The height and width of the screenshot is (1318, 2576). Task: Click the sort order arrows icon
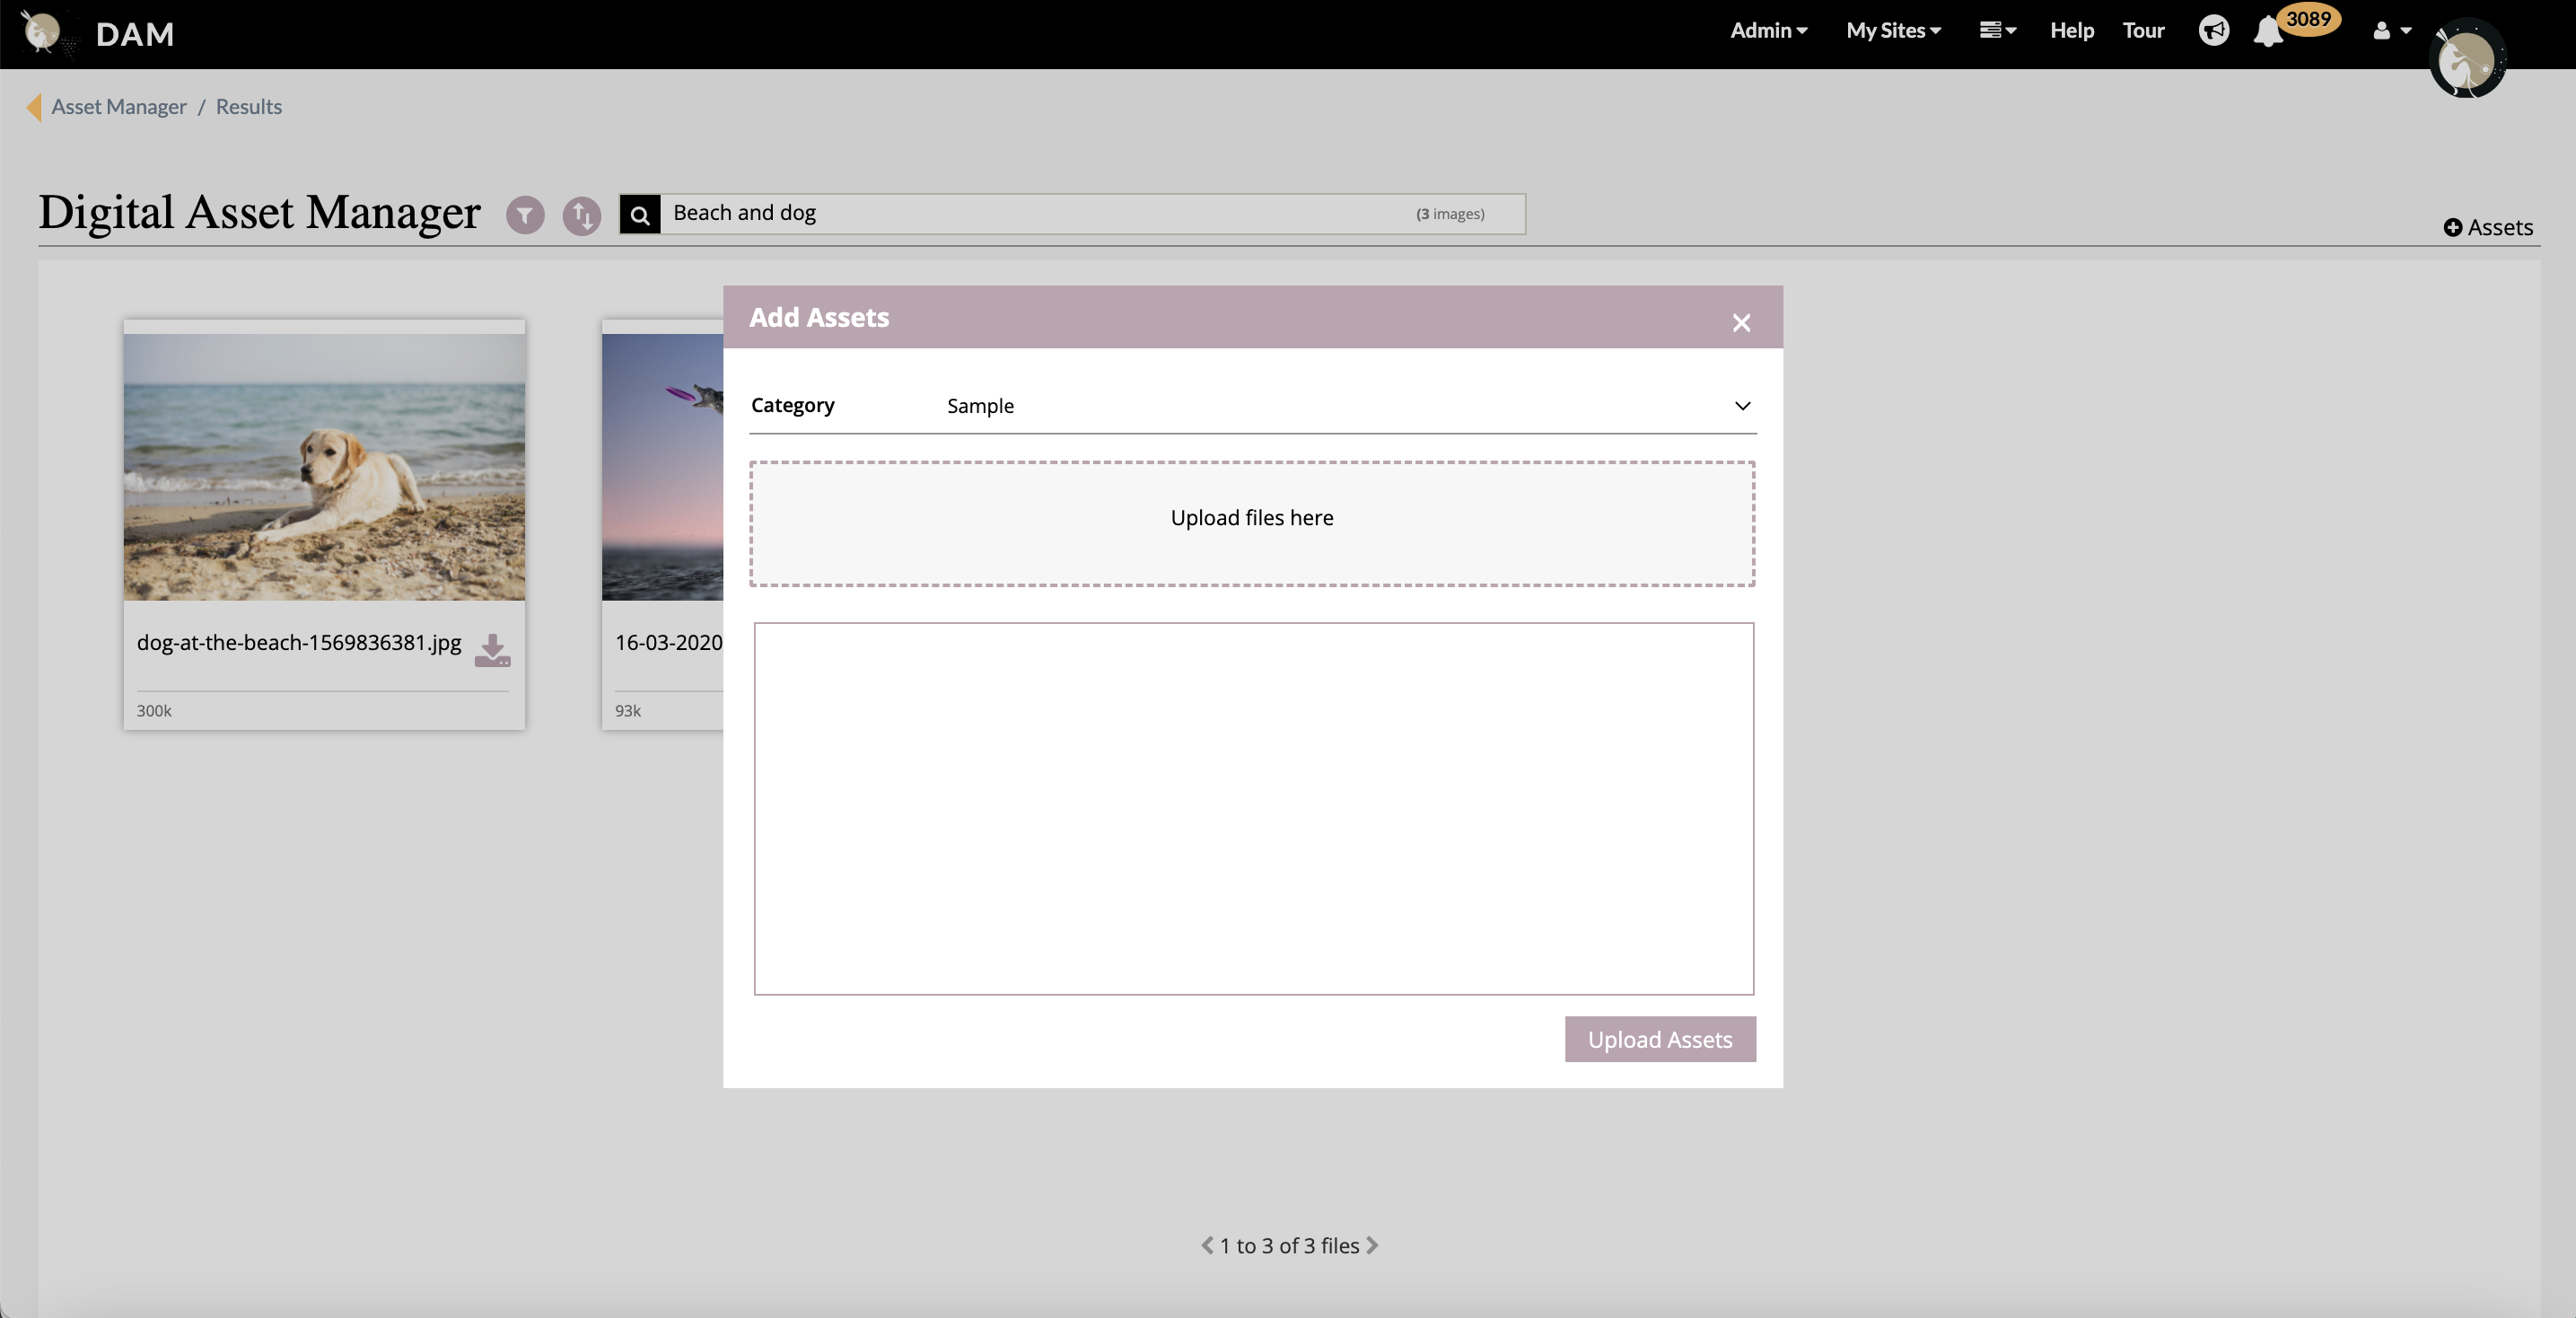[x=582, y=215]
